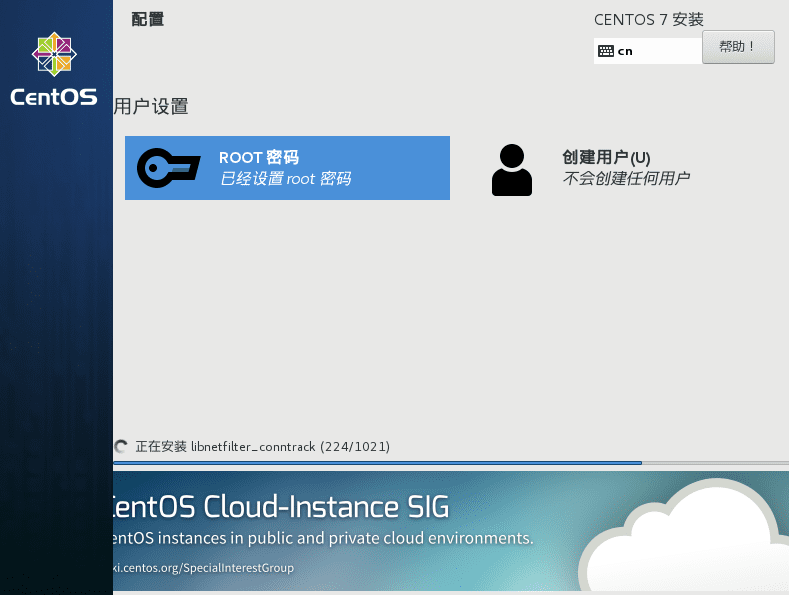Click the 配置 heading at top
This screenshot has height=595, width=789.
coord(147,19)
